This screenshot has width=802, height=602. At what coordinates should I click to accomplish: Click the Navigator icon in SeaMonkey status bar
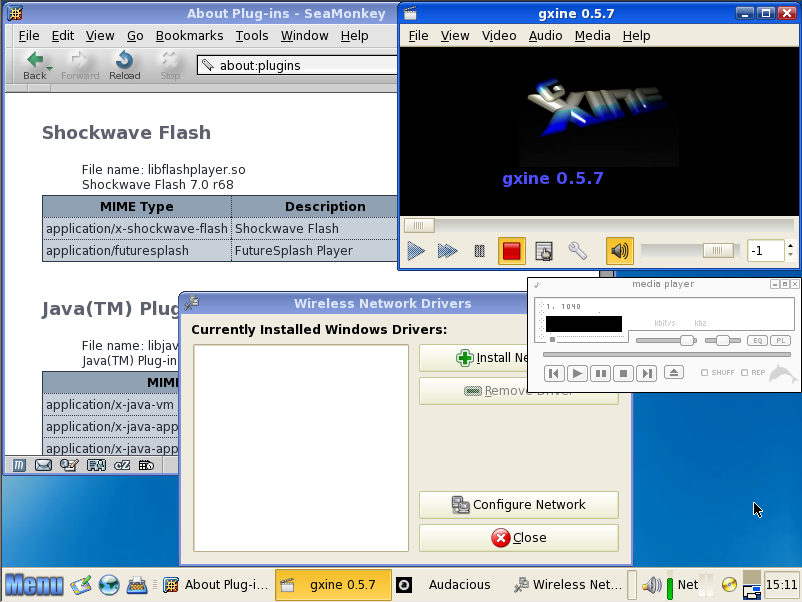[x=19, y=465]
